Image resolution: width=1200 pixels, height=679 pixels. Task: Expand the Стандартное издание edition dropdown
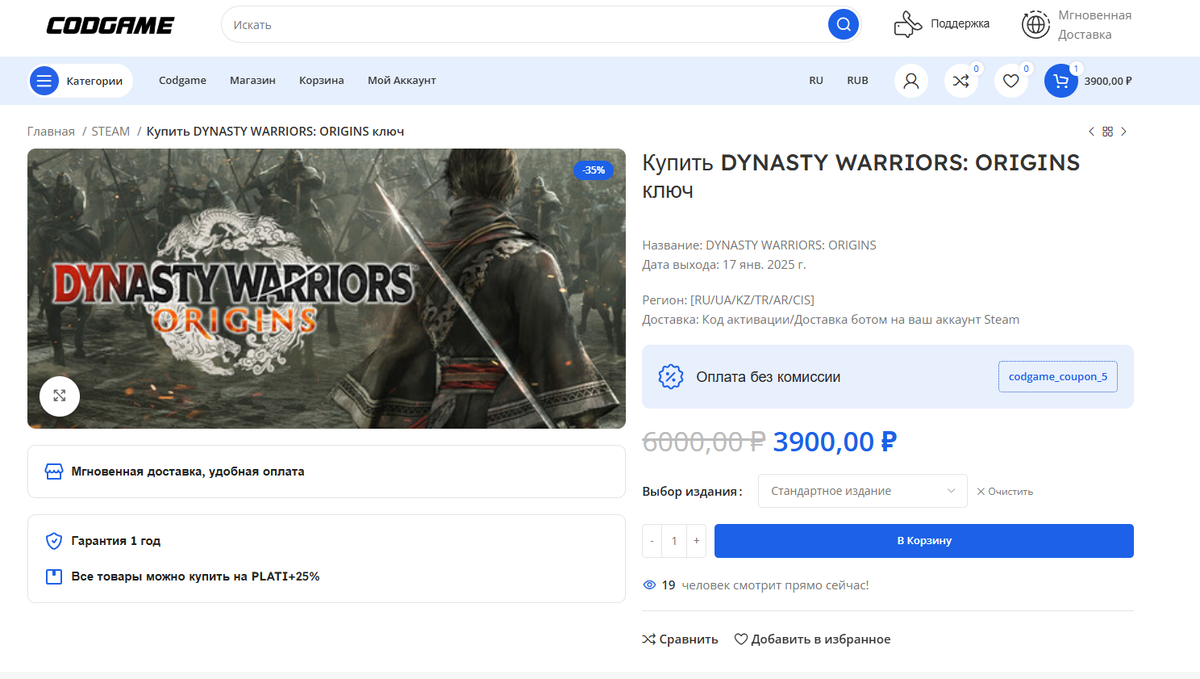[x=863, y=491]
